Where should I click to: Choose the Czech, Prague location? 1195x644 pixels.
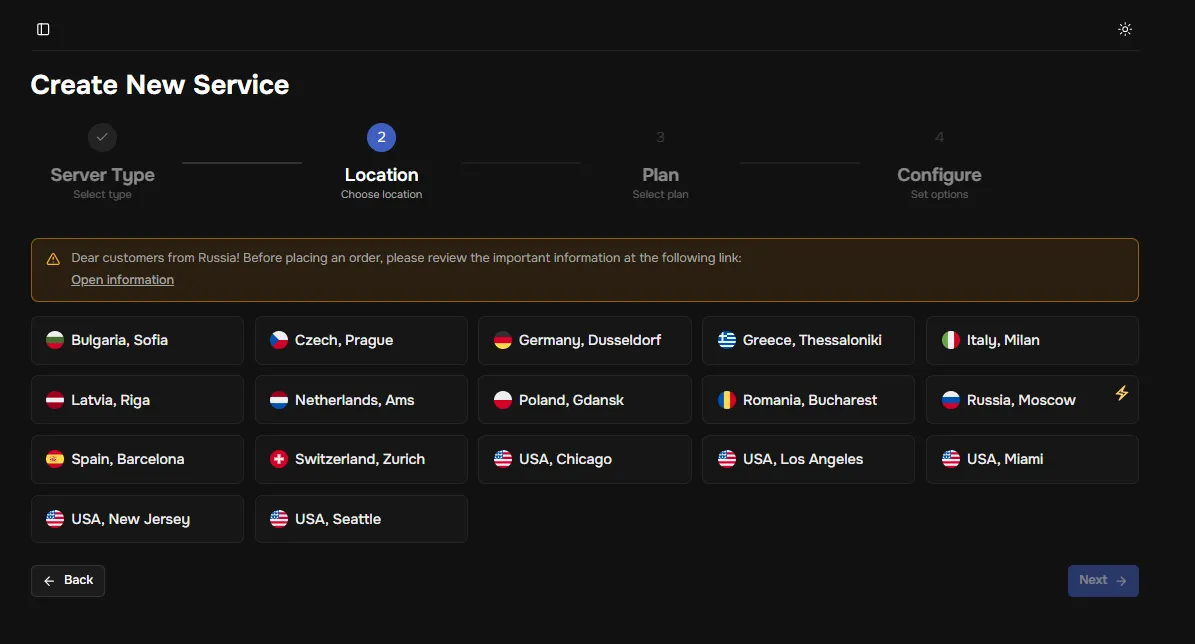361,340
